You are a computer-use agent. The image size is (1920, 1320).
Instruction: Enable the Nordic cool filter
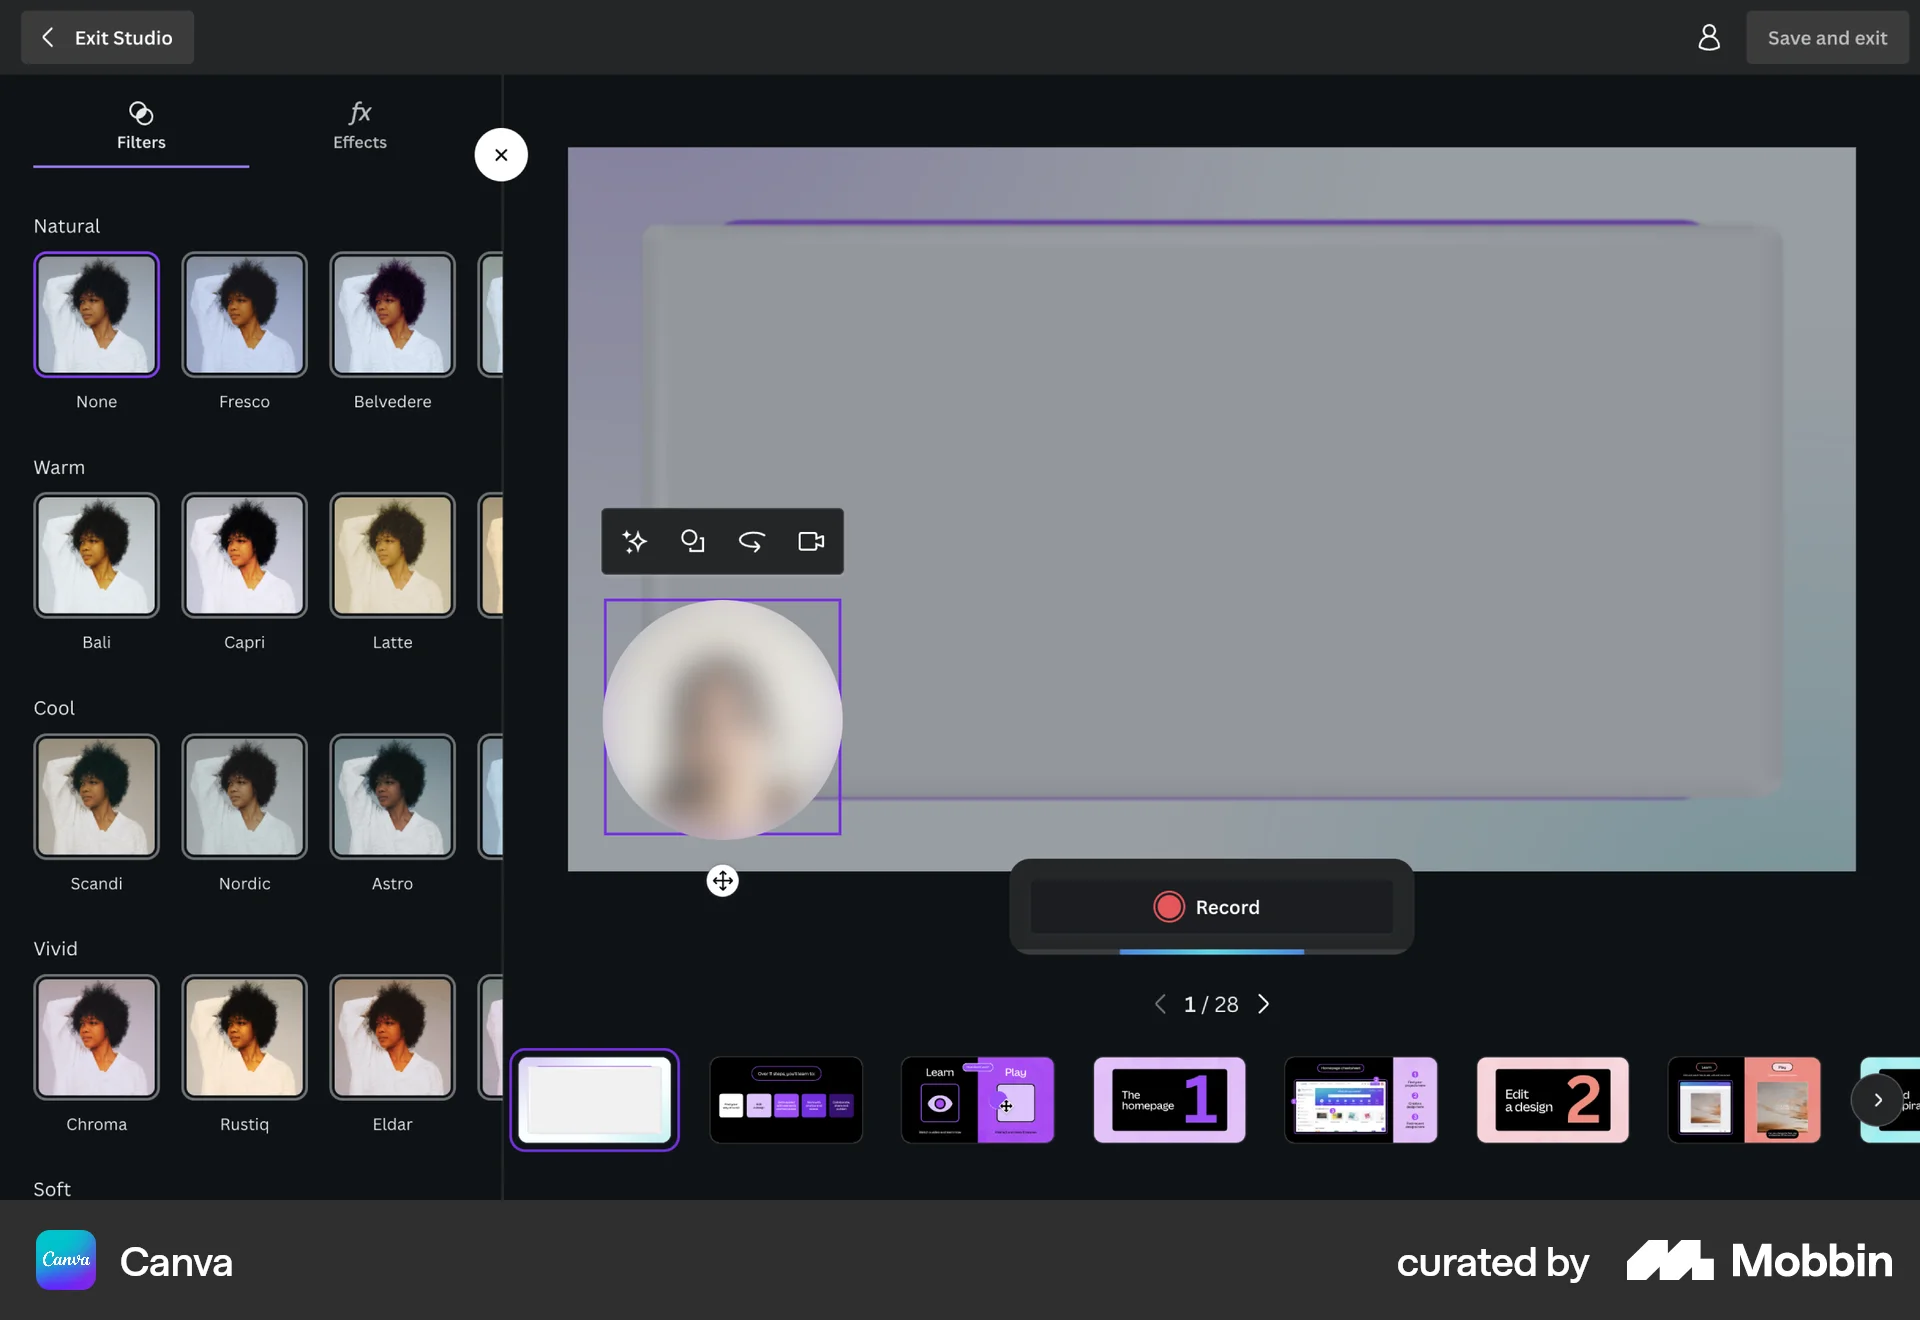coord(244,797)
